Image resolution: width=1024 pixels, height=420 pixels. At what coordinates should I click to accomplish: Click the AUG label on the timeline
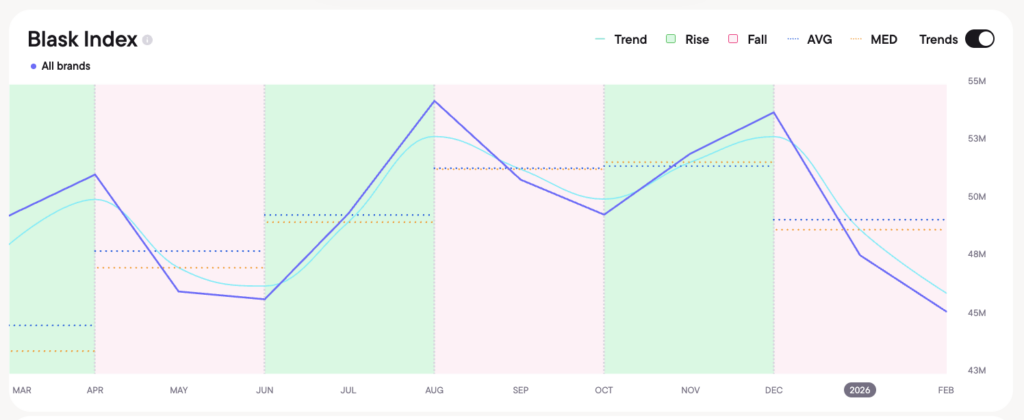435,390
